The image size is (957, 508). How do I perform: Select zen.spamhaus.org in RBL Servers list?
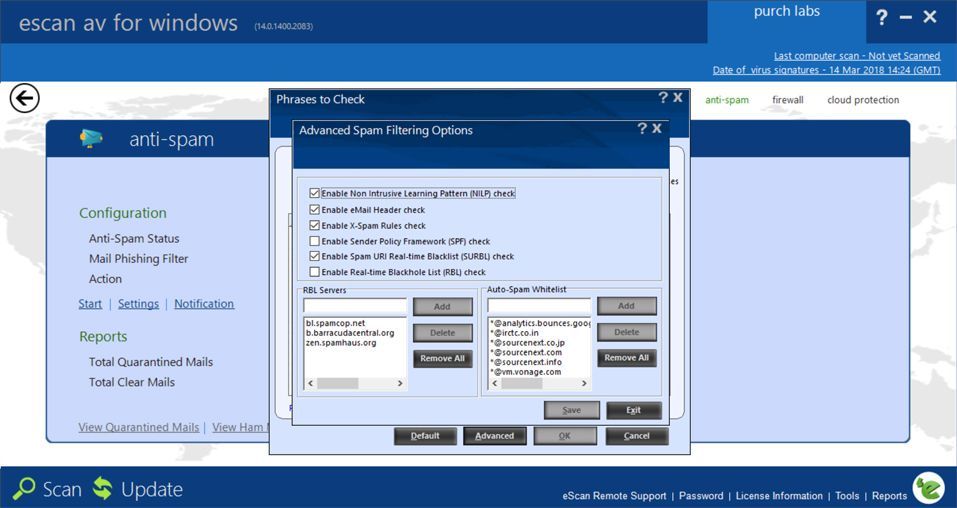(341, 343)
